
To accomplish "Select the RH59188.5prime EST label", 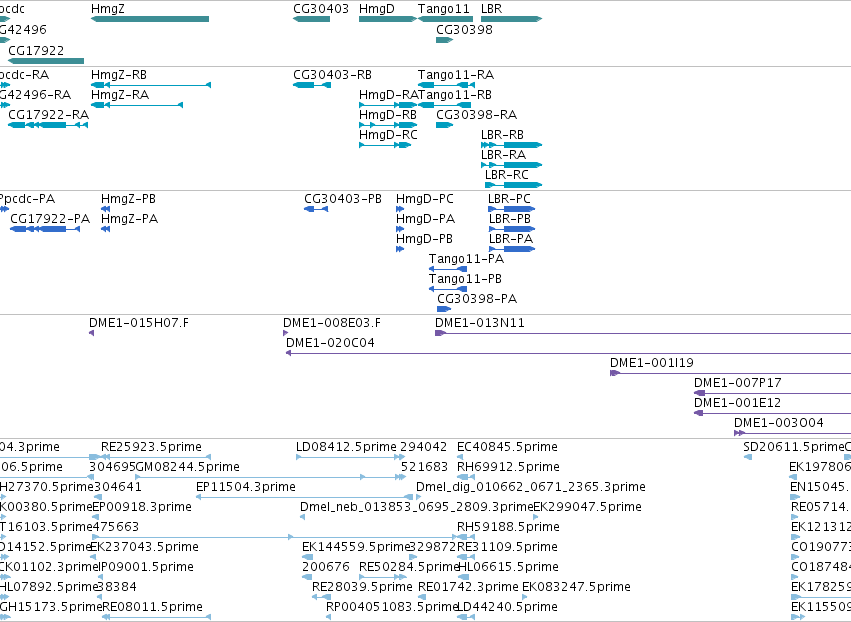I will [x=508, y=528].
